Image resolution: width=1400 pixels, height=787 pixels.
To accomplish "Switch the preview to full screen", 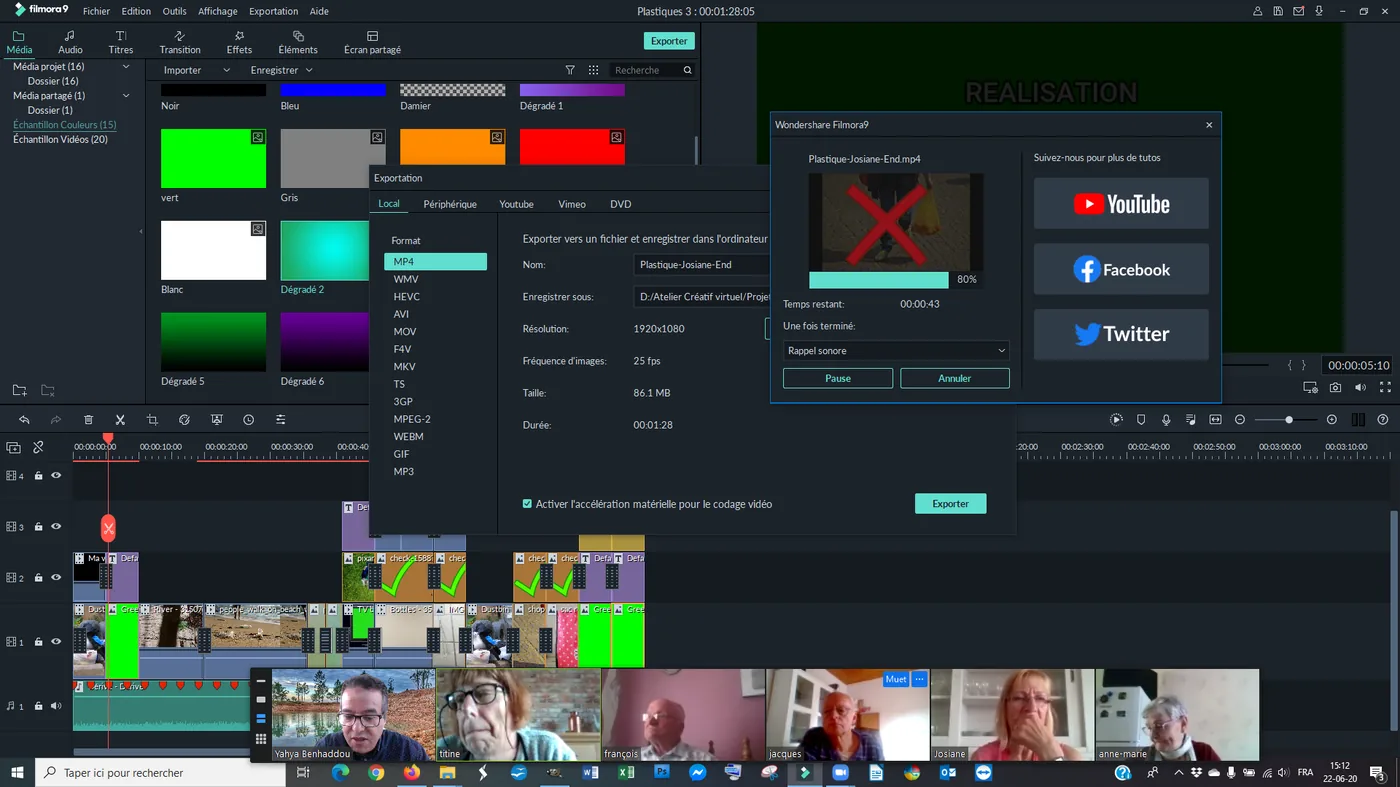I will point(1385,388).
